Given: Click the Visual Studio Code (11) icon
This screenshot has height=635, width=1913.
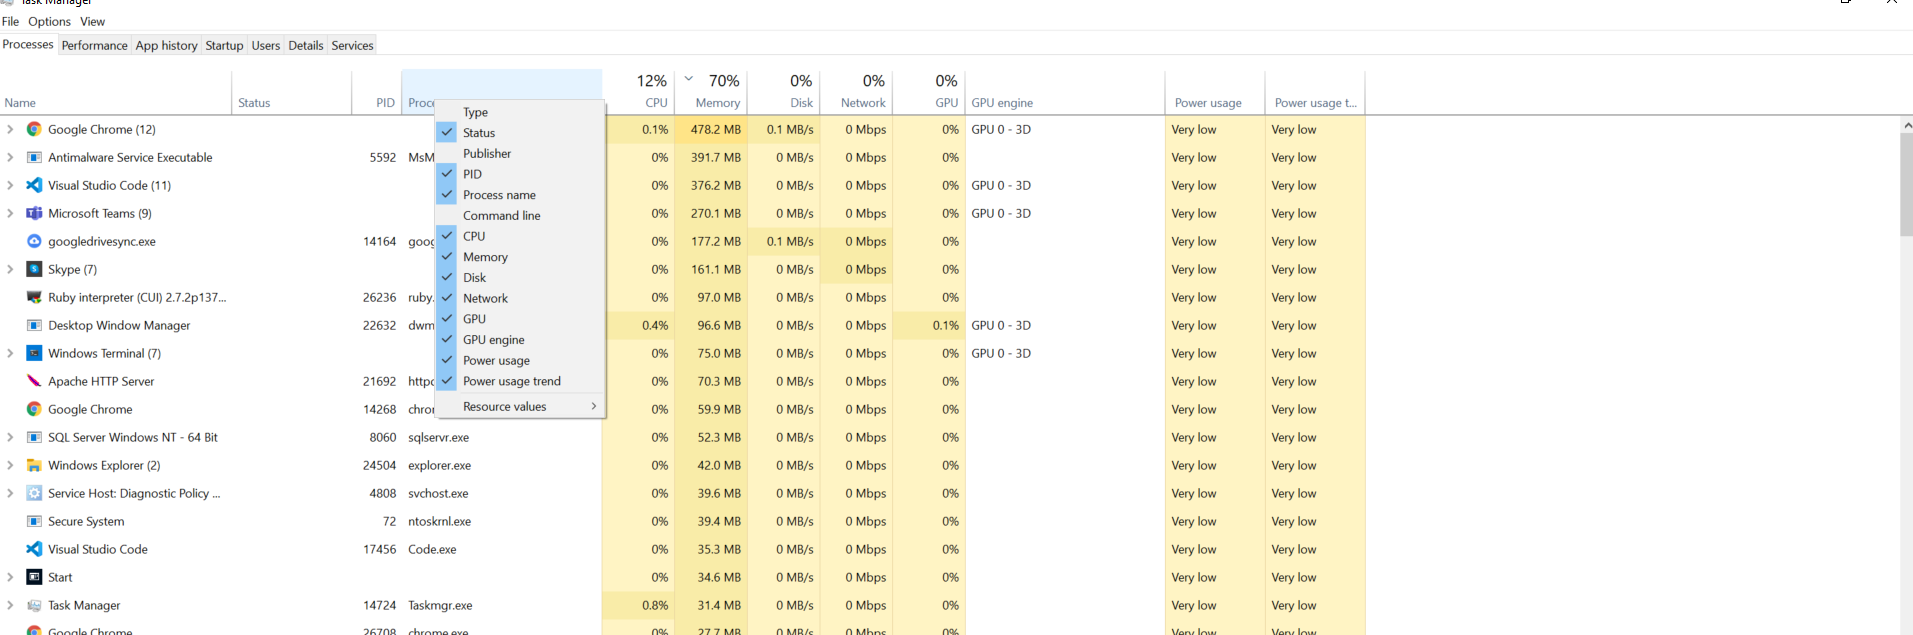Looking at the screenshot, I should [34, 185].
